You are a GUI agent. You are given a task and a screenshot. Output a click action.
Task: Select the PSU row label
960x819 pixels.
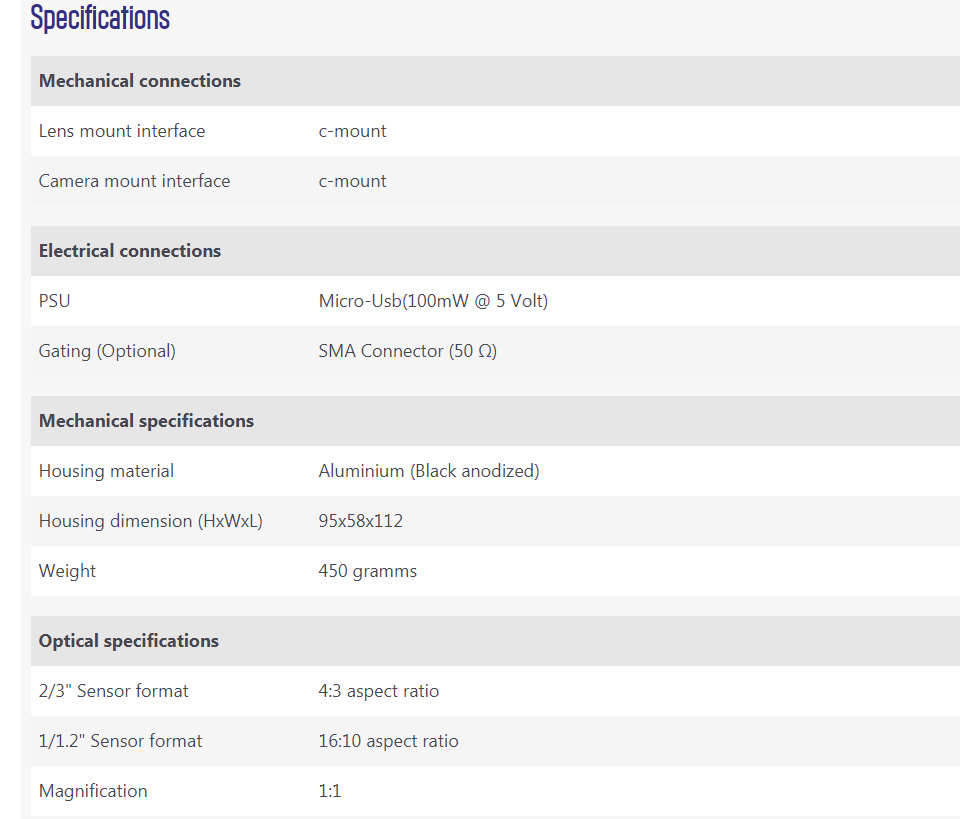point(54,301)
